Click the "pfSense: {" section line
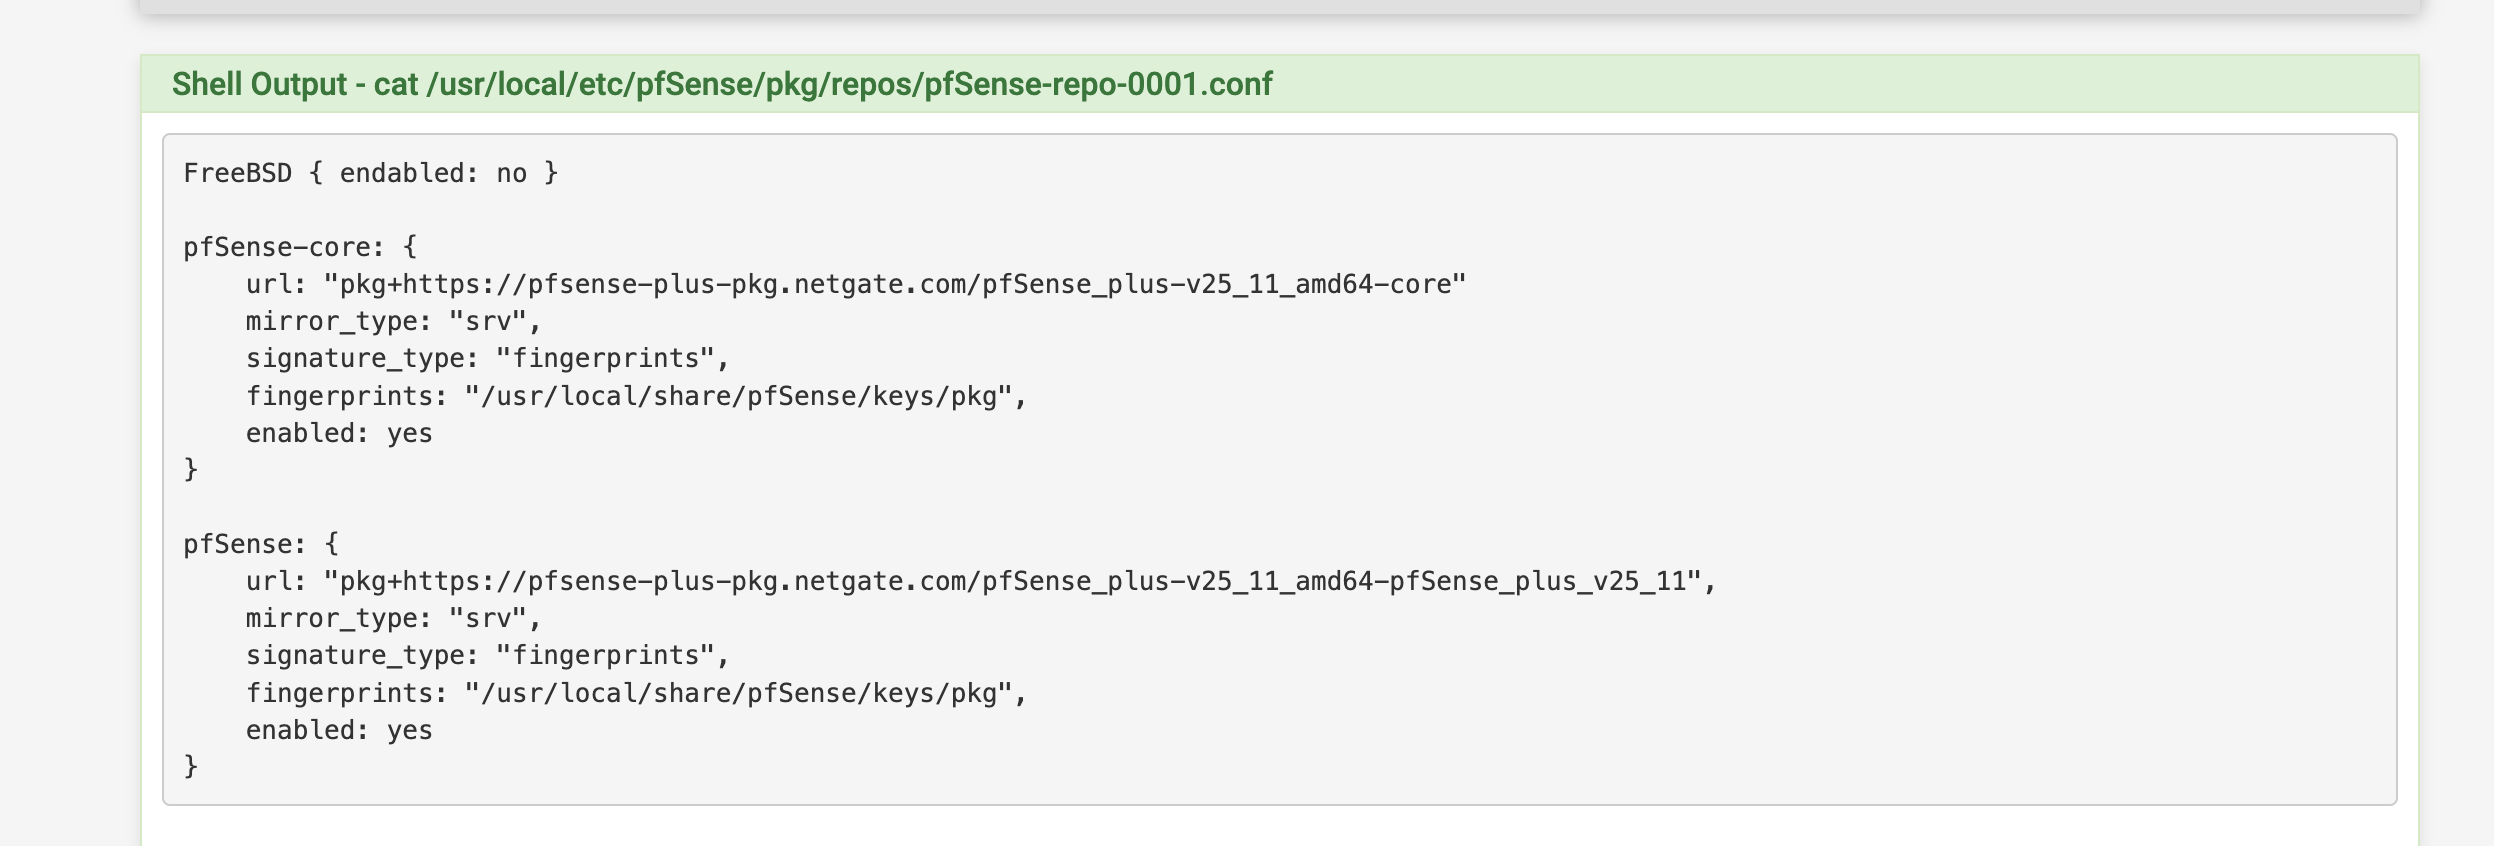Image resolution: width=2494 pixels, height=846 pixels. click(260, 545)
